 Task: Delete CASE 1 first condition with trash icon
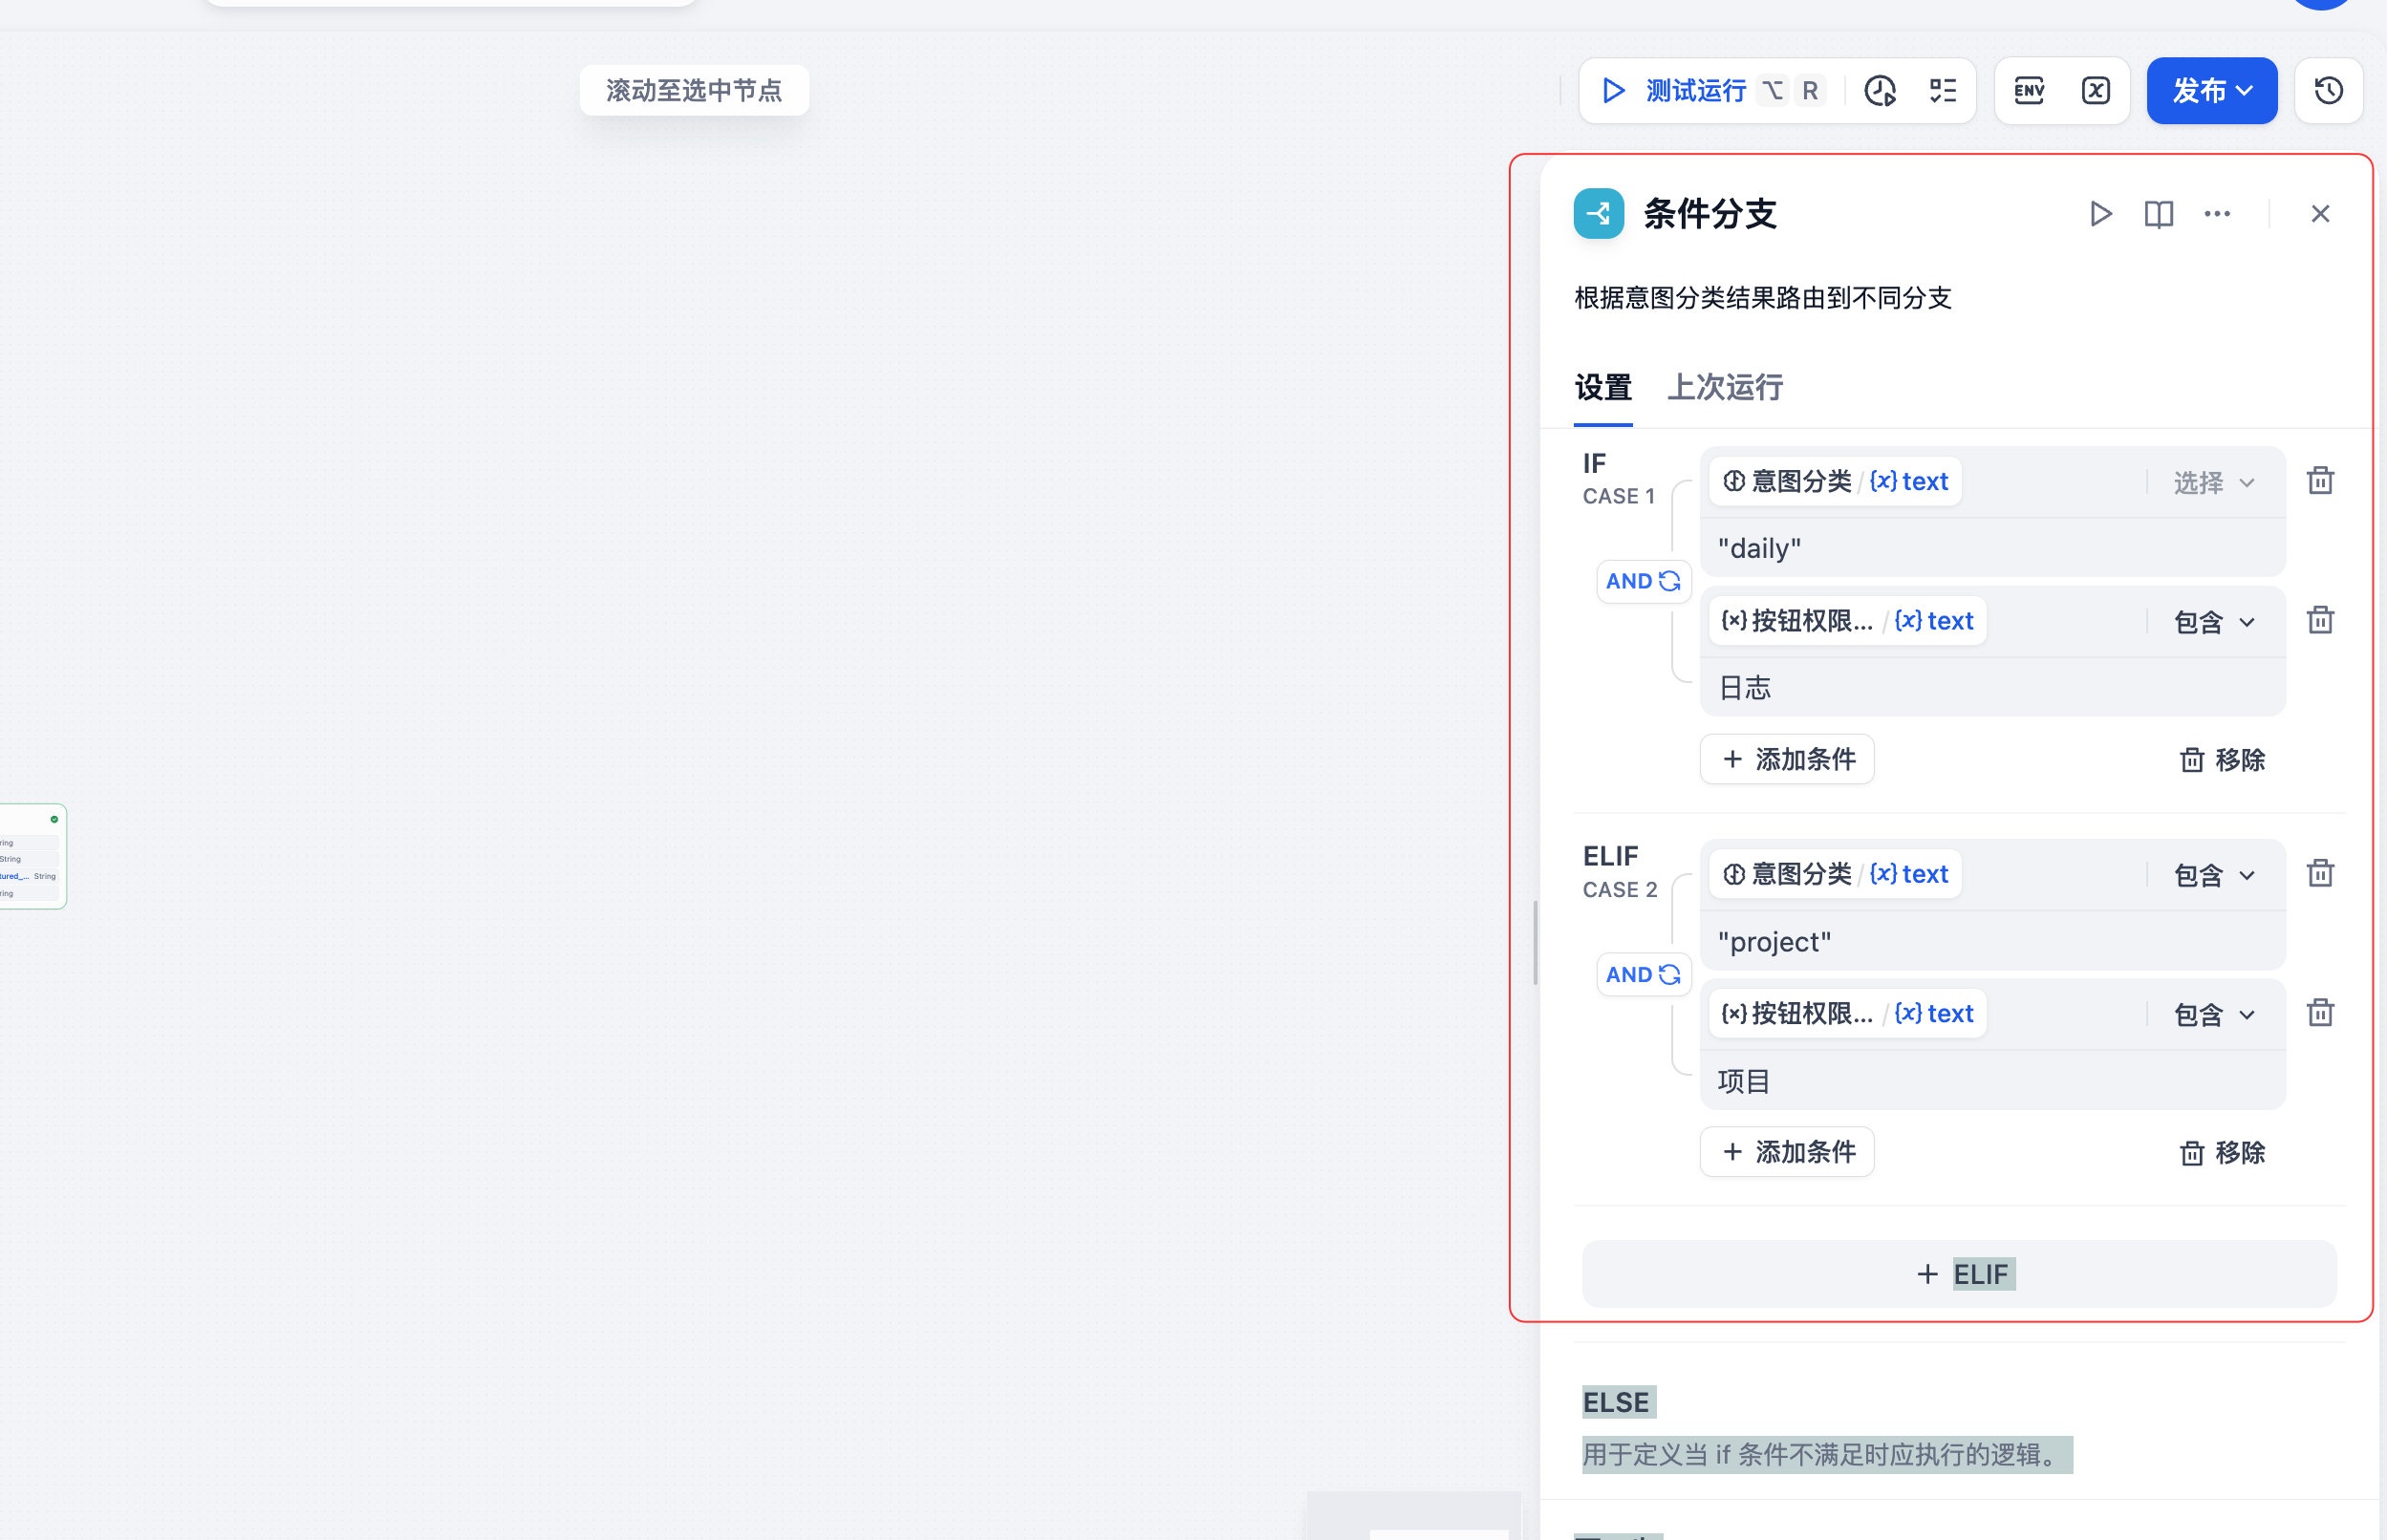2320,481
